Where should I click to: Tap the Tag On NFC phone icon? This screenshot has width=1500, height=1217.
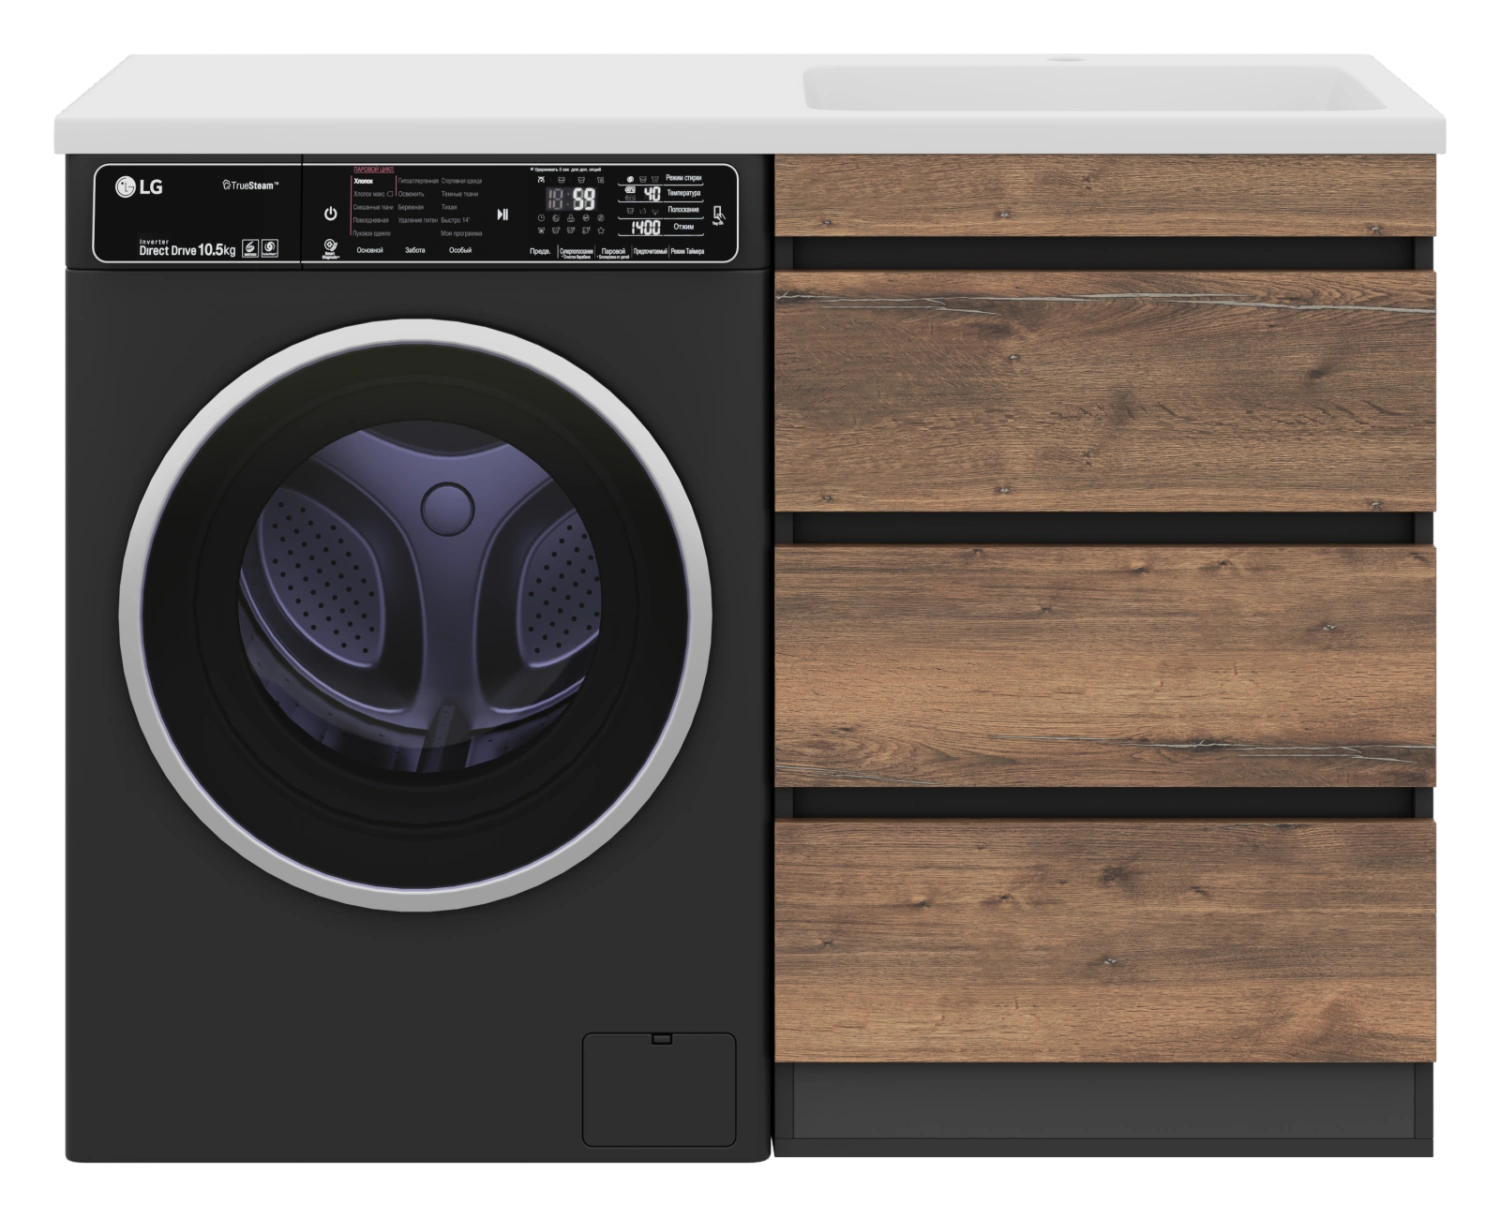coord(718,216)
